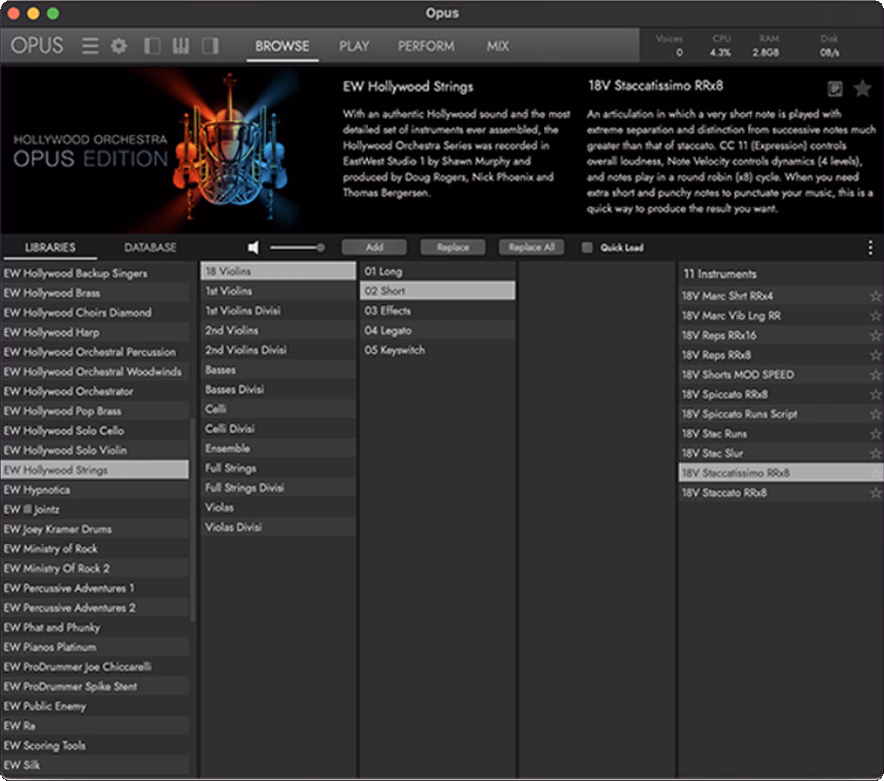Select the Celli section

(x=279, y=409)
